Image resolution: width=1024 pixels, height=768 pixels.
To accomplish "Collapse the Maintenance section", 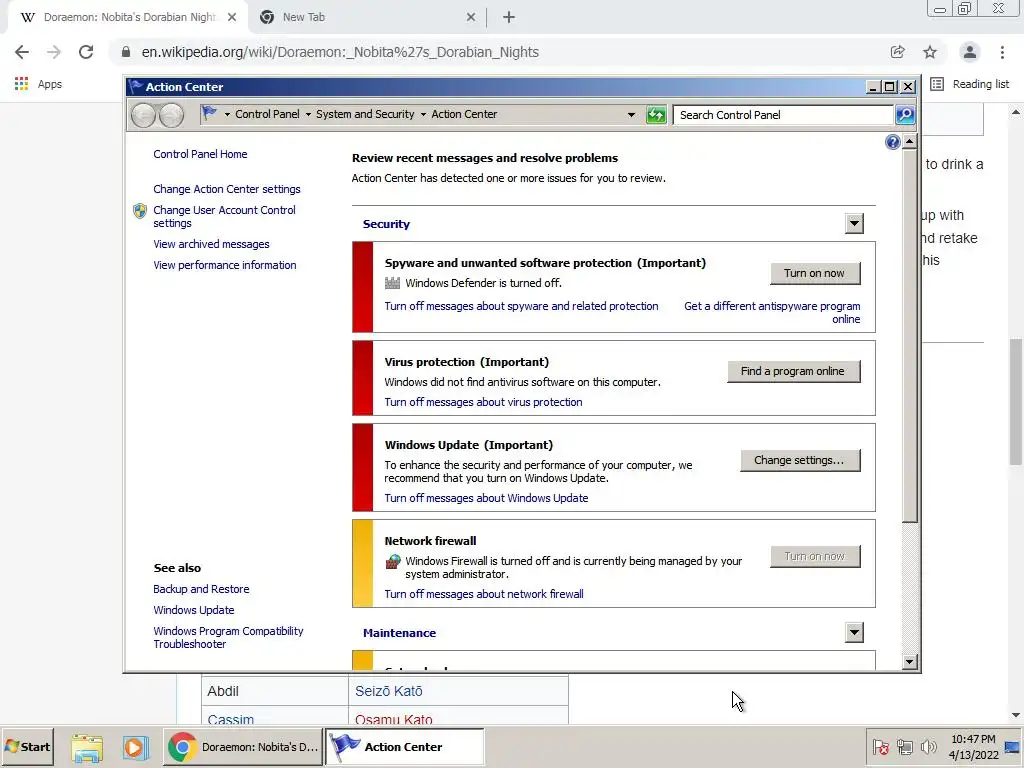I will (x=854, y=632).
